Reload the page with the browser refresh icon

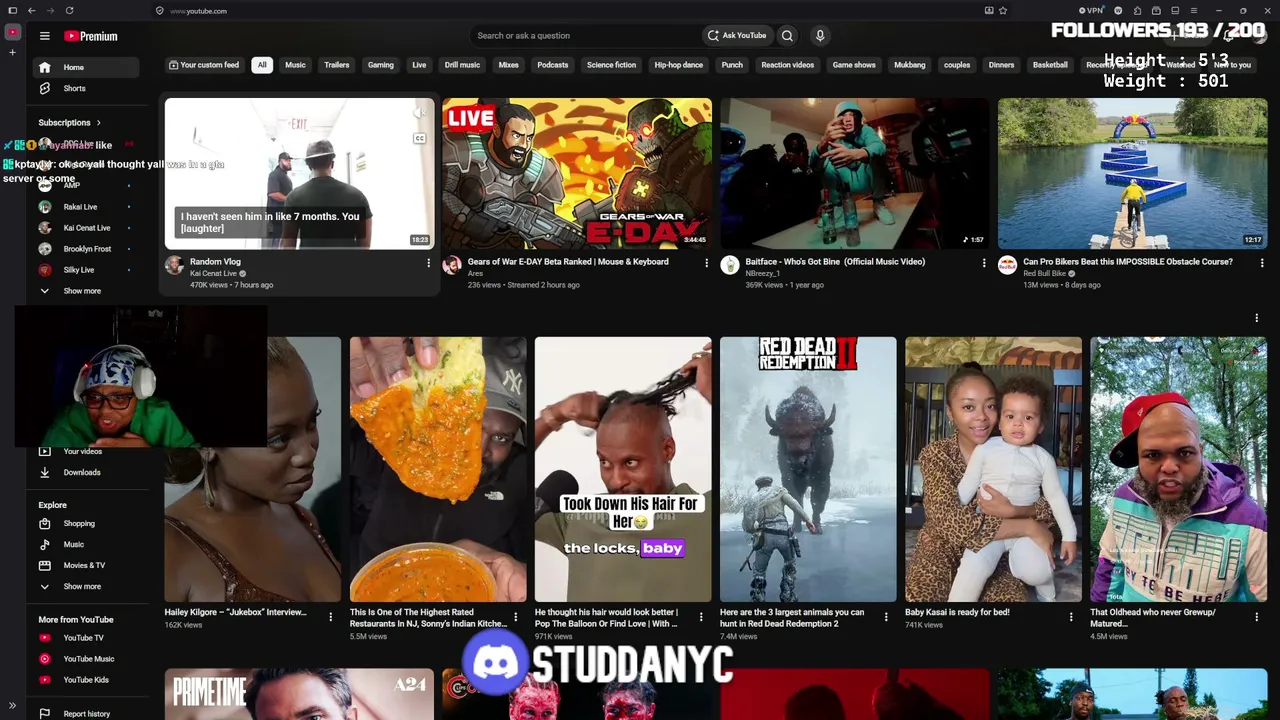(69, 11)
